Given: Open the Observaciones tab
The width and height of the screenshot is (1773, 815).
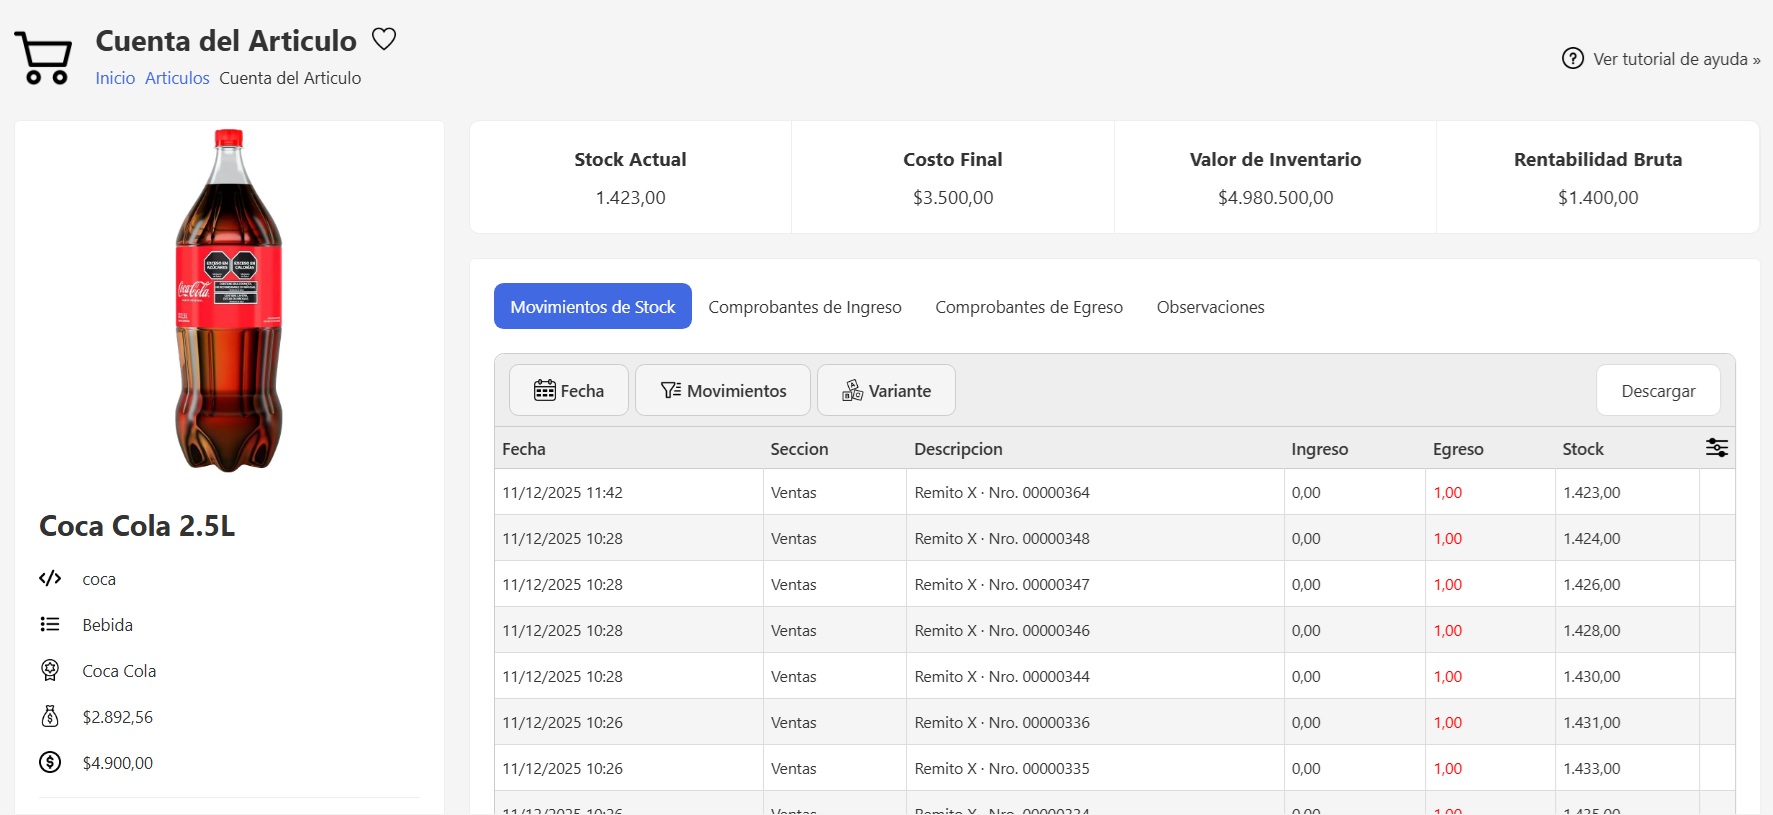Looking at the screenshot, I should (1210, 307).
